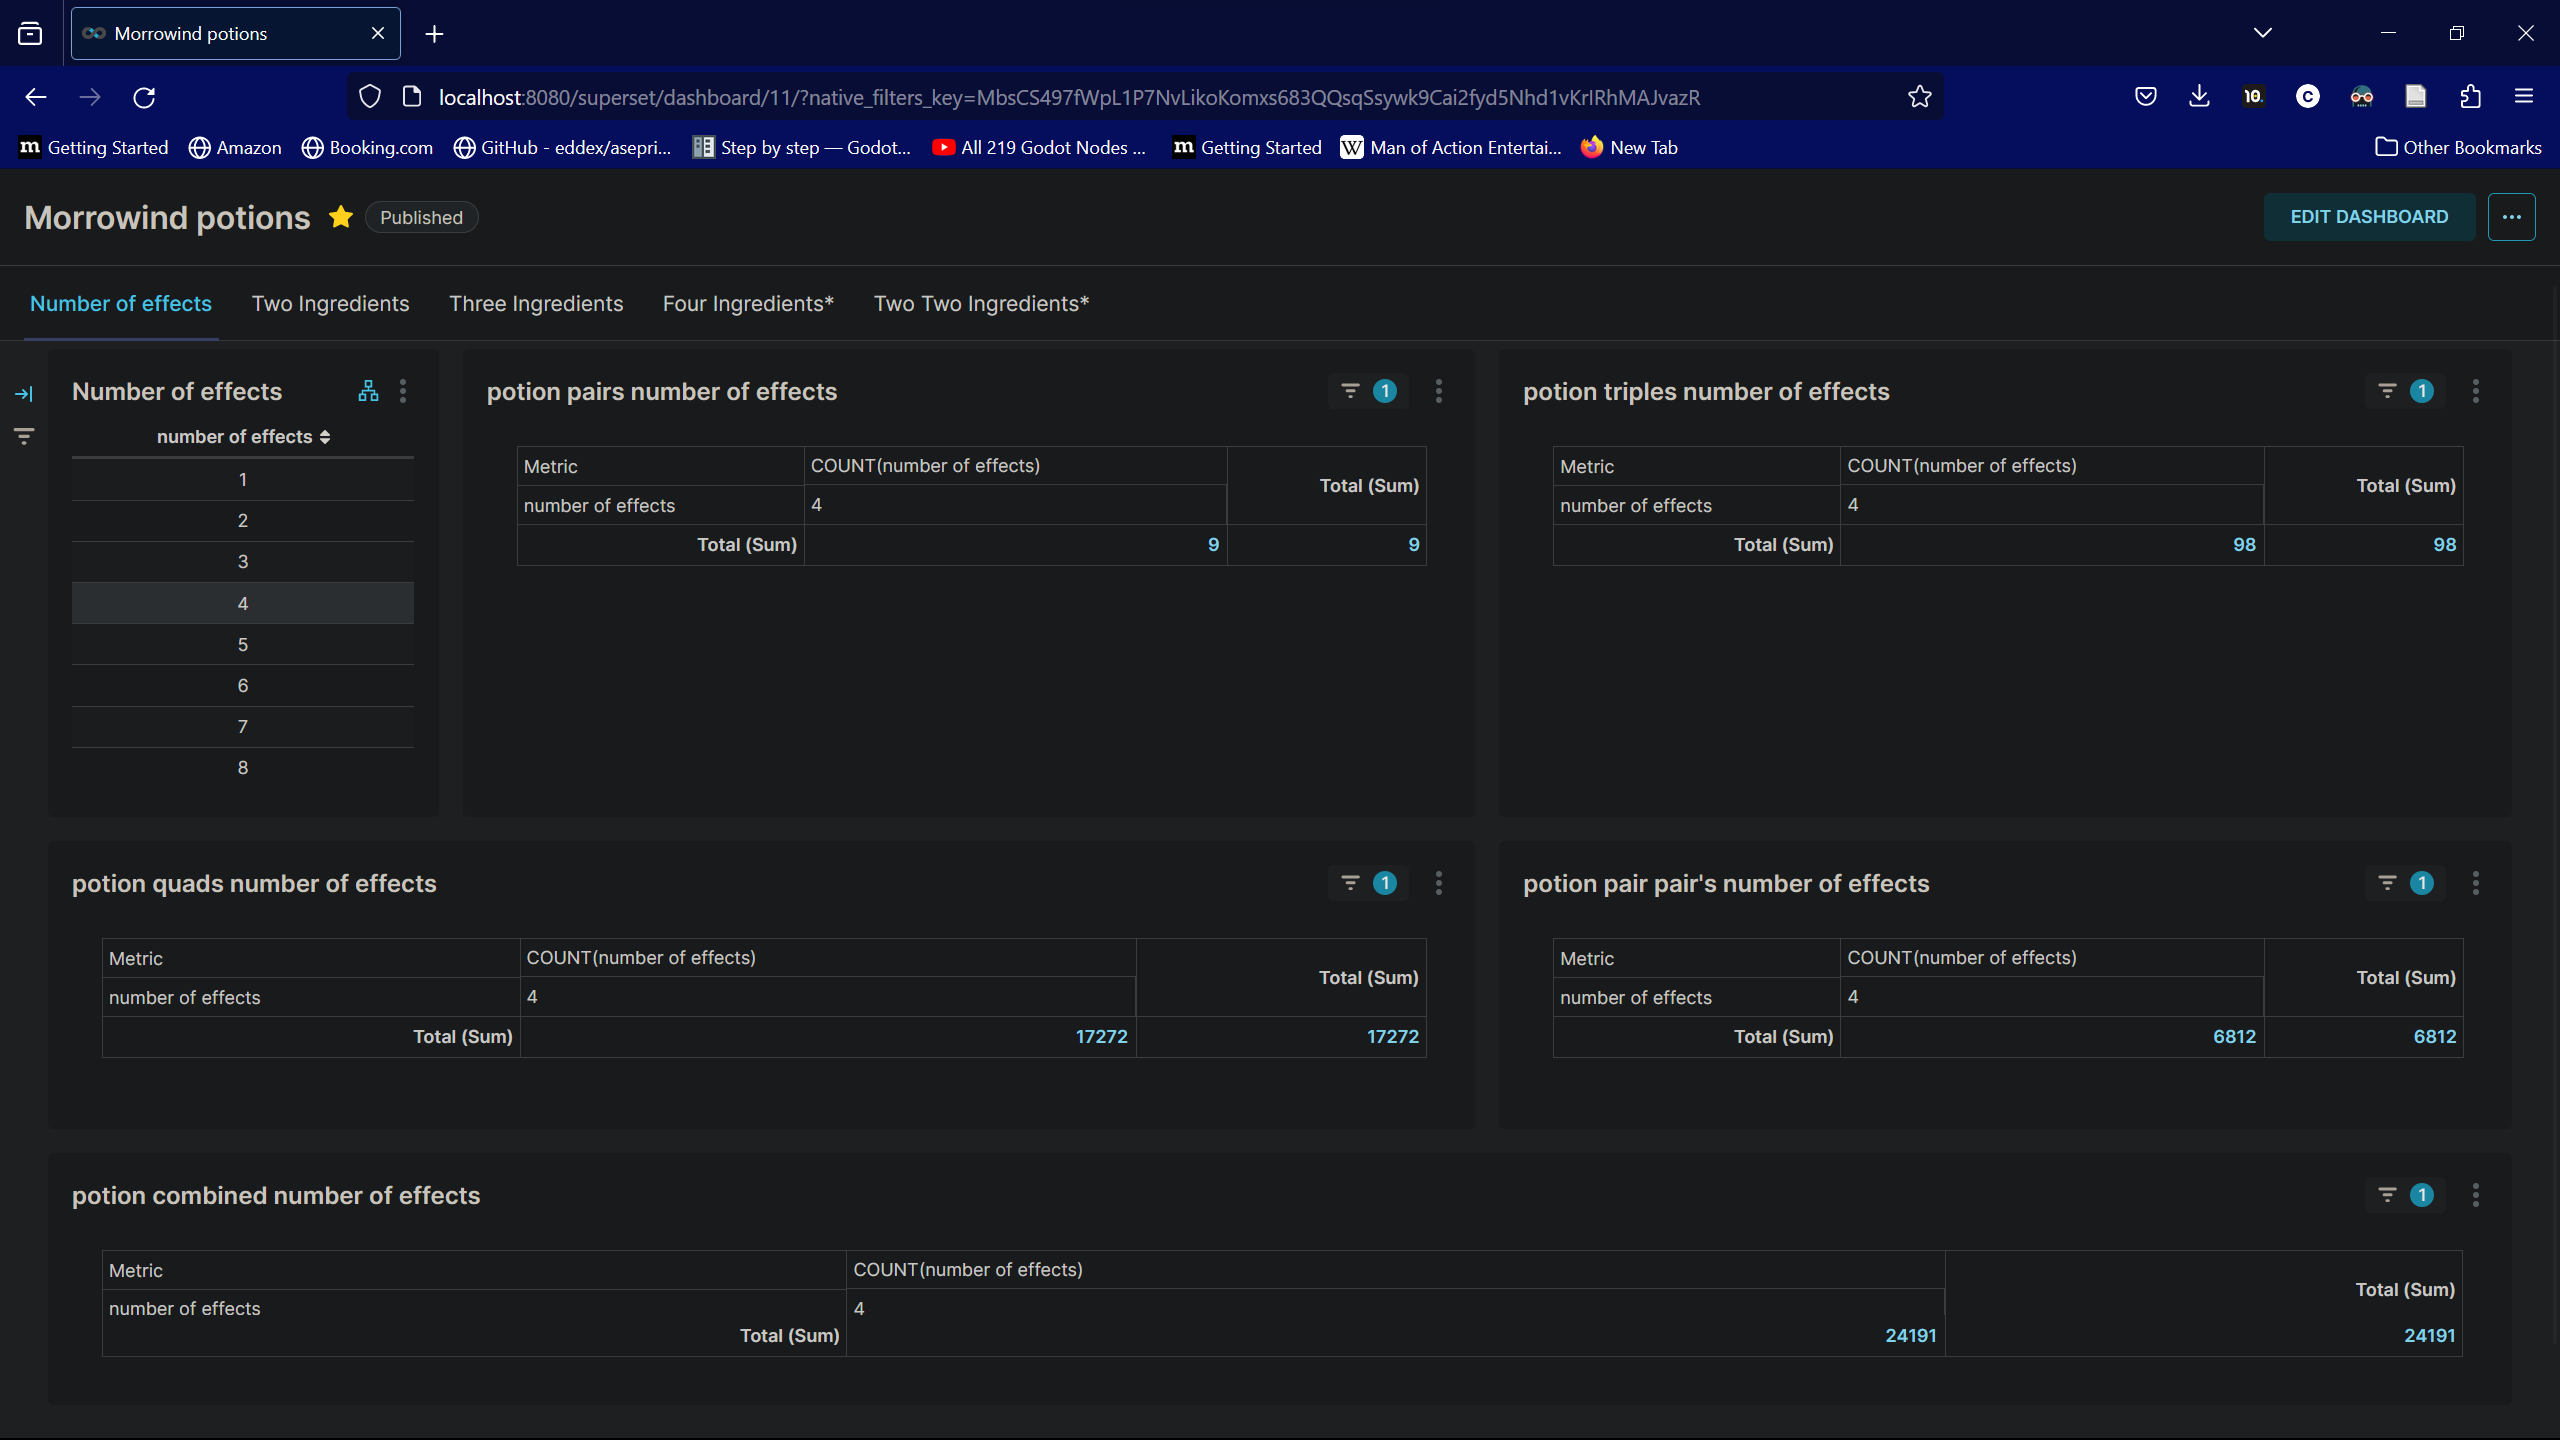Open kebab menu of Number of effects chart
This screenshot has height=1440, width=2560.
tap(403, 391)
